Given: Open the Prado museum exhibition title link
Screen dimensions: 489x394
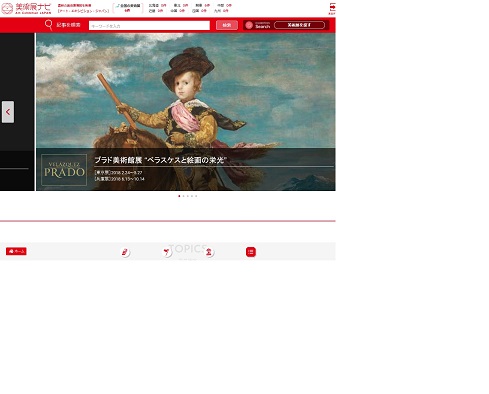Looking at the screenshot, I should [160, 160].
